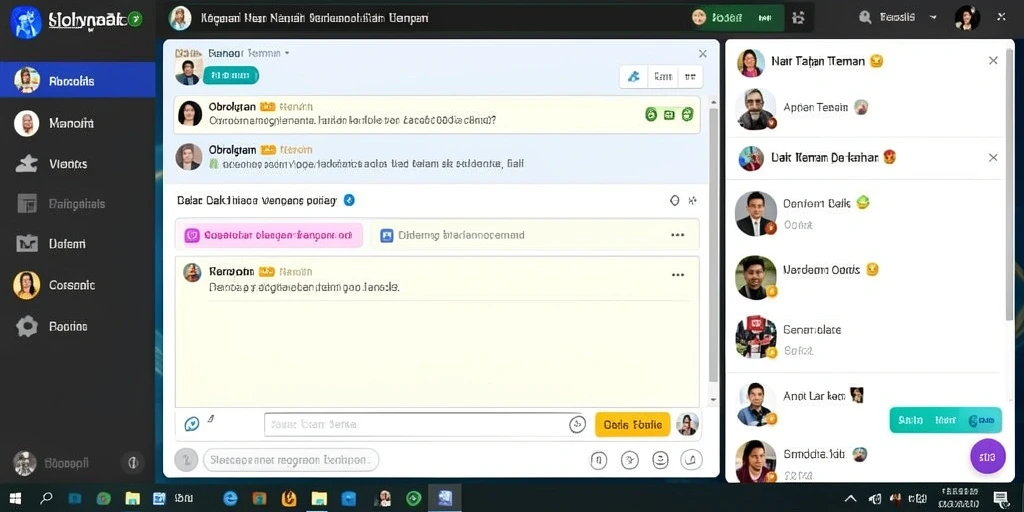This screenshot has width=1024, height=512.
Task: Toggle the green status pill in top bar
Action: (737, 18)
